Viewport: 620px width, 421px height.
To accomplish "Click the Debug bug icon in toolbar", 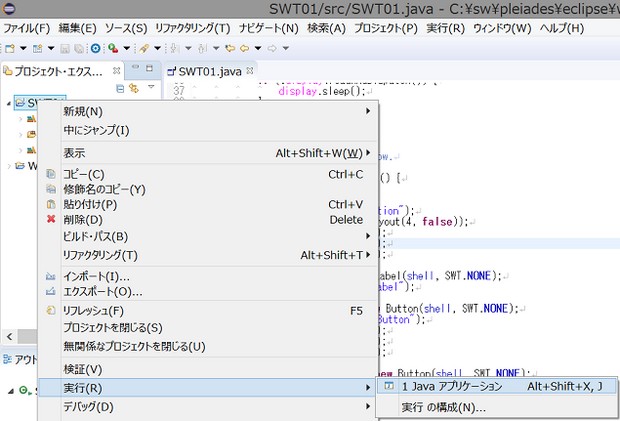I will click(115, 48).
